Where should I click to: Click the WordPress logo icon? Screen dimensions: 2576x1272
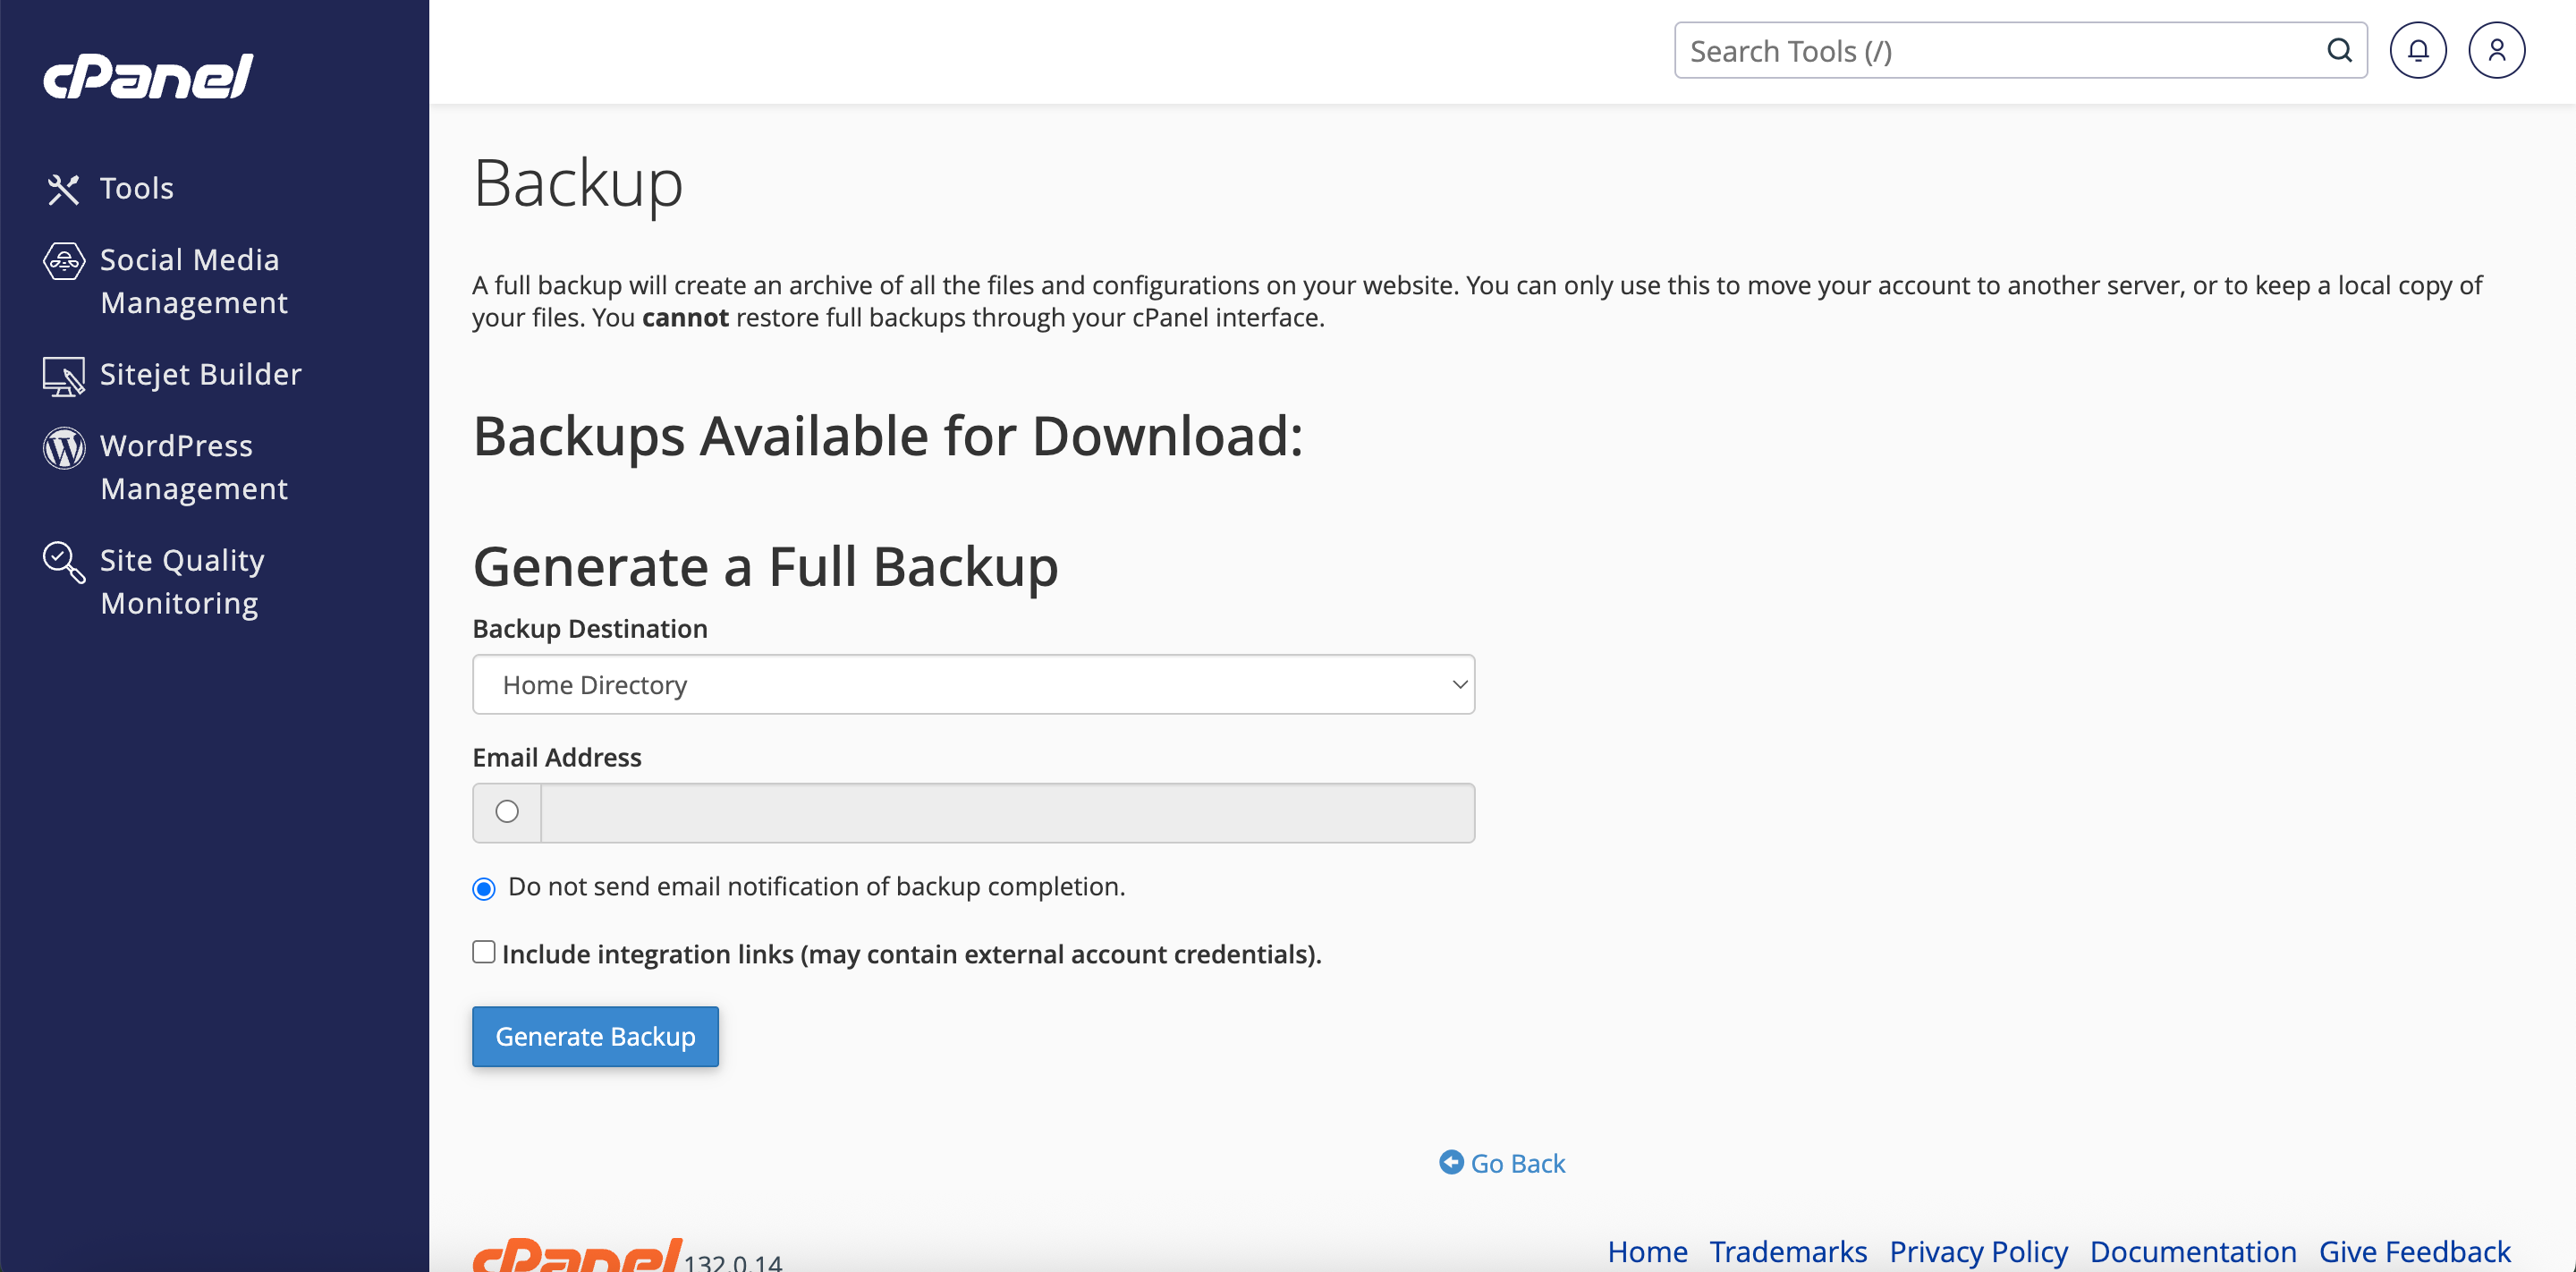63,448
